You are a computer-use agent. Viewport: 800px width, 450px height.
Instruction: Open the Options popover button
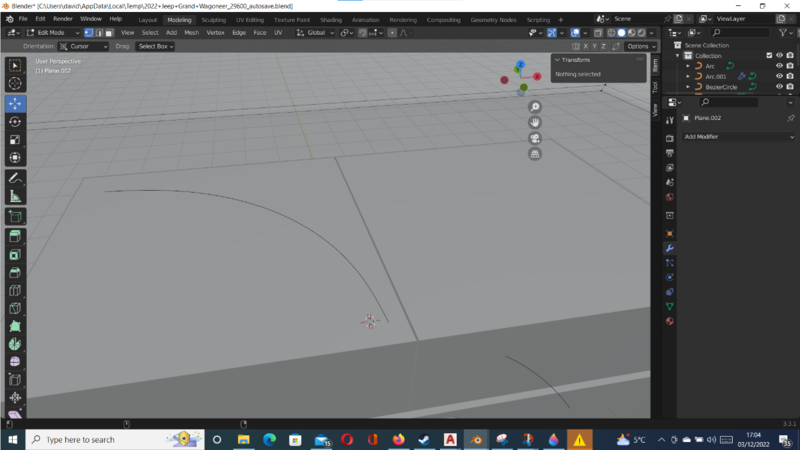click(x=640, y=46)
